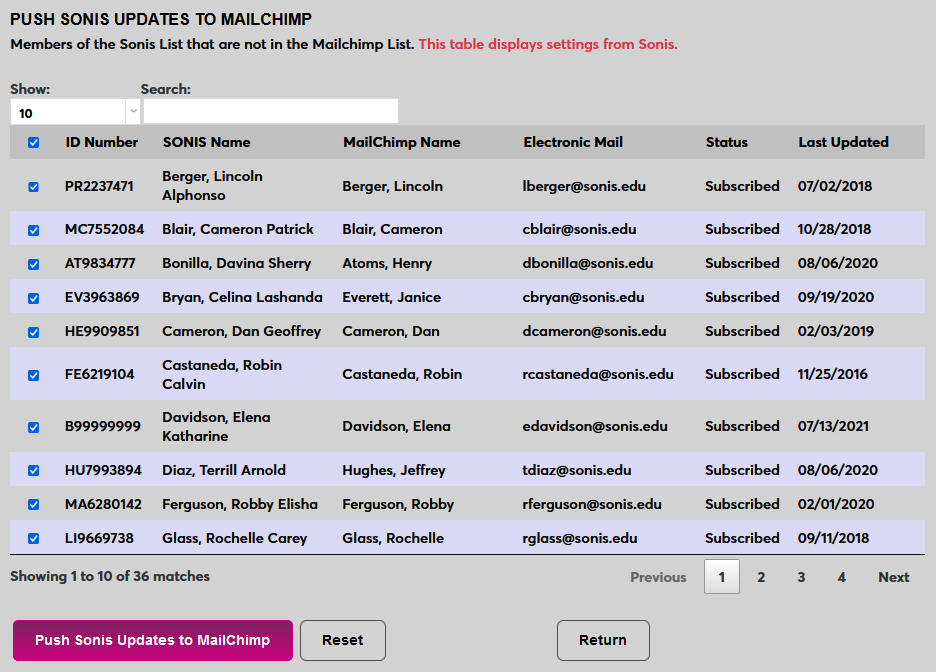Image resolution: width=936 pixels, height=672 pixels.
Task: Click date 11/25/2016 in Last Updated
Action: pyautogui.click(x=833, y=374)
